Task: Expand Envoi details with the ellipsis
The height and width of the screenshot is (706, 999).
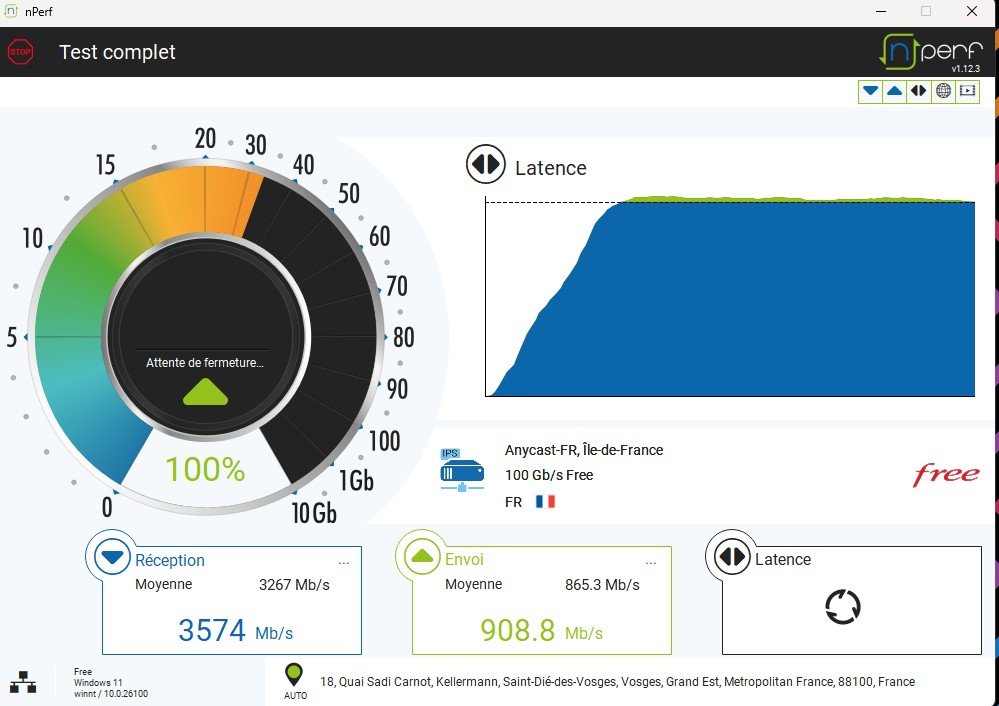Action: [x=653, y=562]
